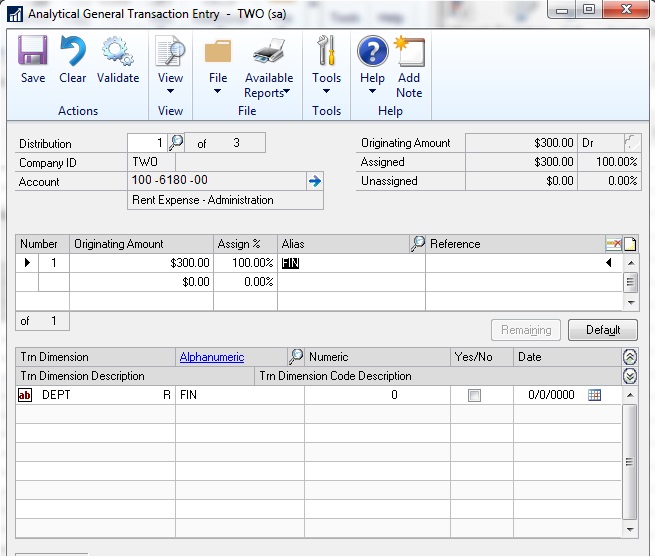The image size is (655, 556).
Task: Click the Clear undo arrow icon
Action: click(72, 51)
